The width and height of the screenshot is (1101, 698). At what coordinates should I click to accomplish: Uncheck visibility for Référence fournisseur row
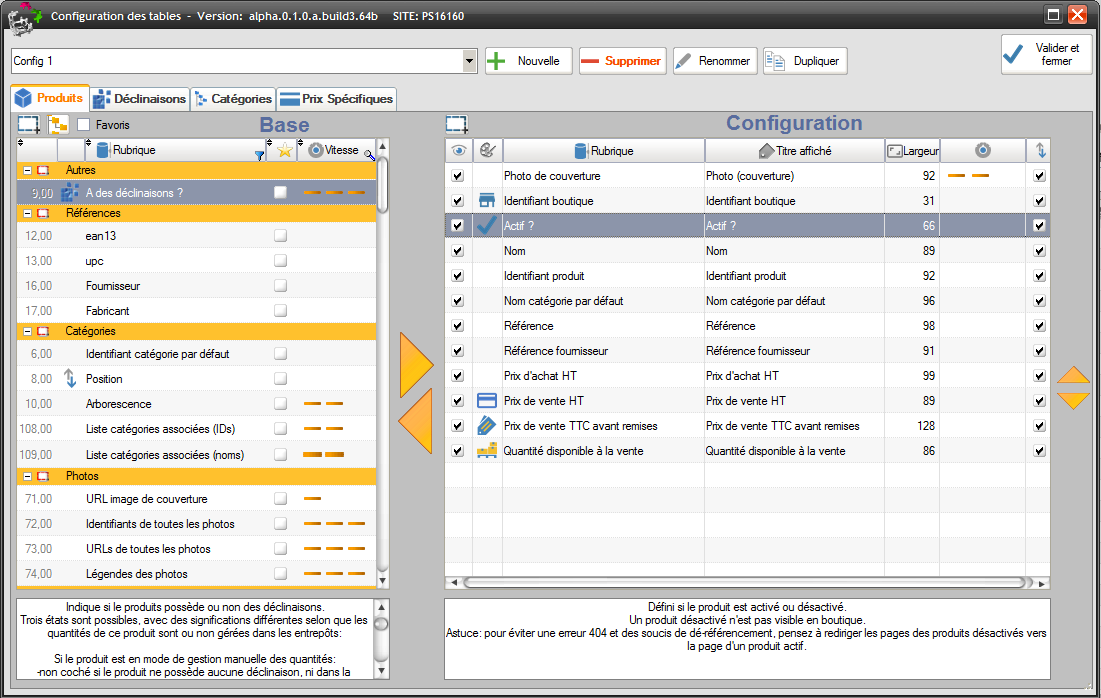(458, 350)
